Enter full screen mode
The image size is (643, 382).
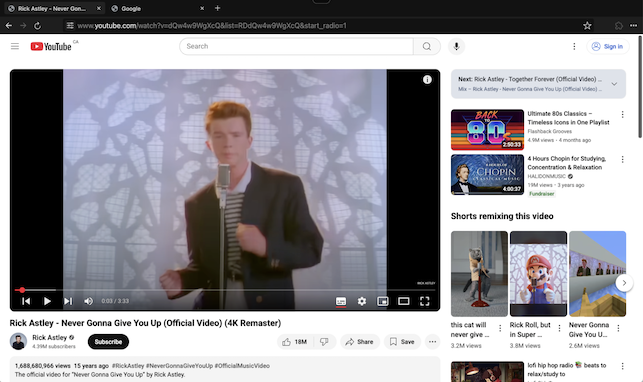pyautogui.click(x=424, y=301)
